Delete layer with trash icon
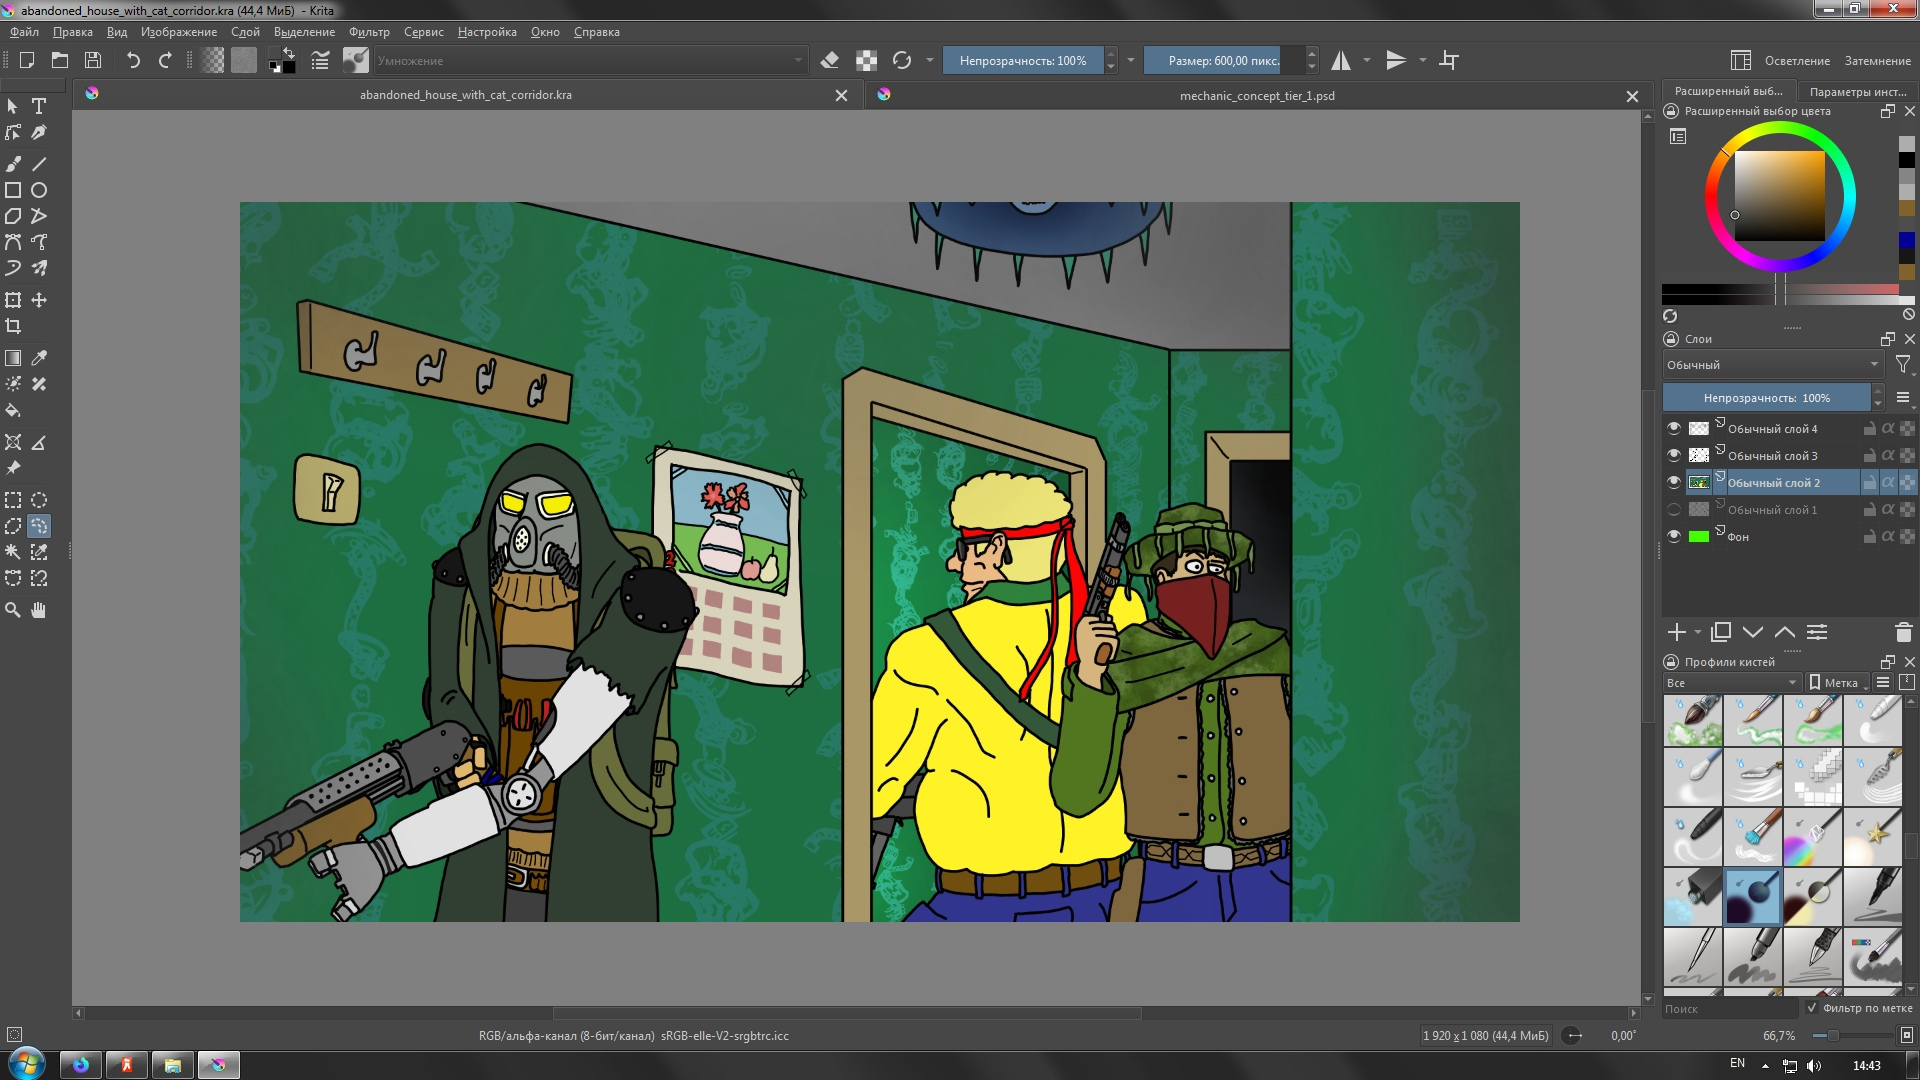The image size is (1920, 1080). [x=1903, y=632]
